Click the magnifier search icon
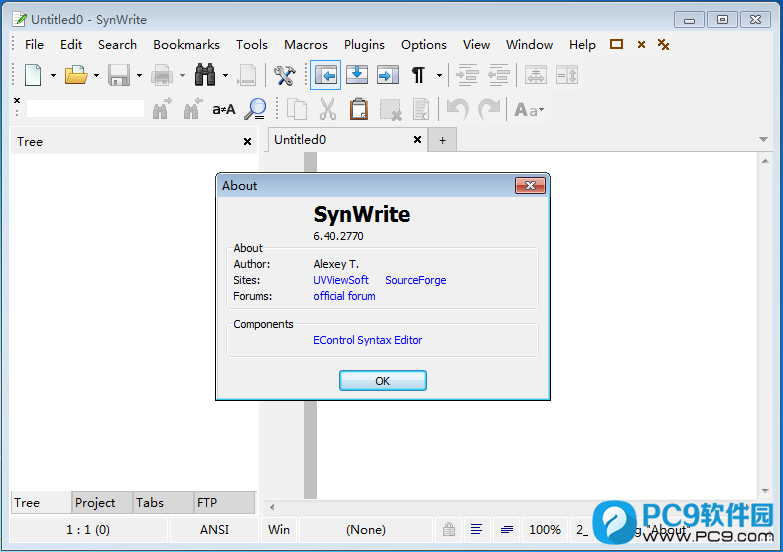 click(x=255, y=109)
